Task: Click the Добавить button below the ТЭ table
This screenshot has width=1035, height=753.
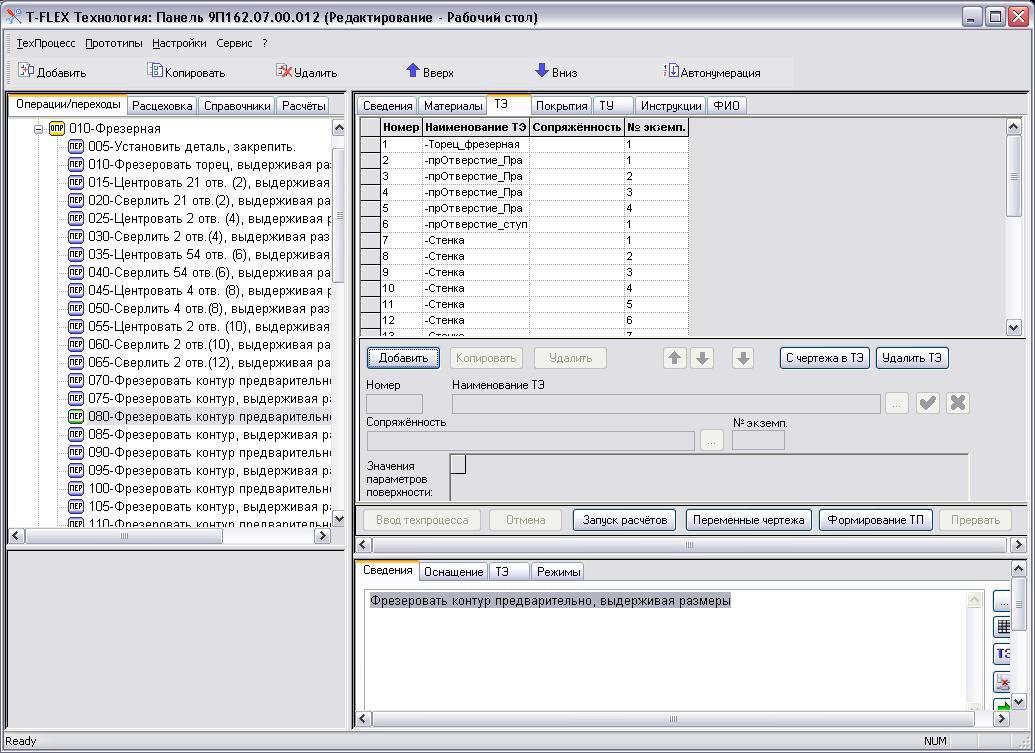Action: point(403,358)
